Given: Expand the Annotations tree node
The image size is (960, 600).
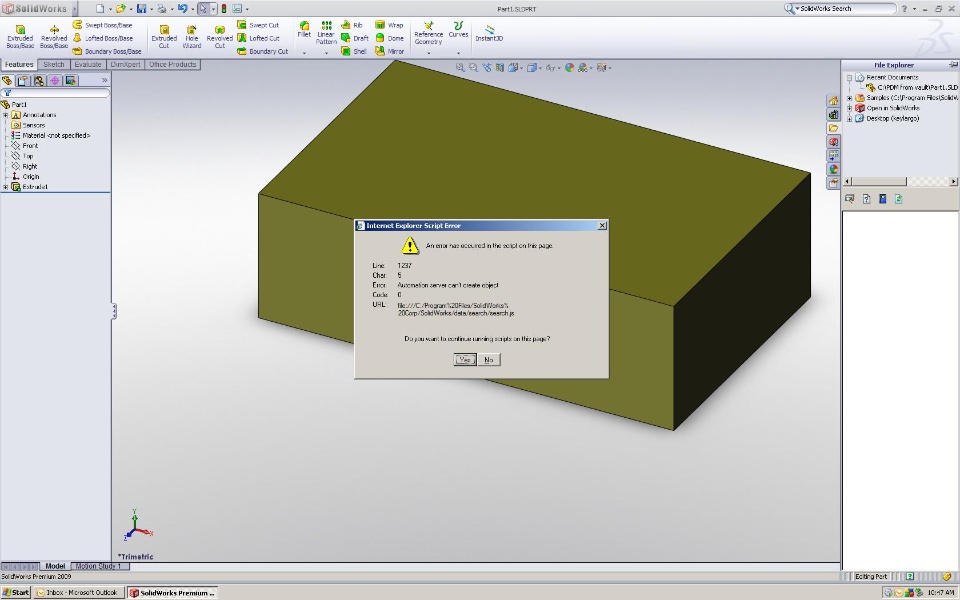Looking at the screenshot, I should (6, 115).
